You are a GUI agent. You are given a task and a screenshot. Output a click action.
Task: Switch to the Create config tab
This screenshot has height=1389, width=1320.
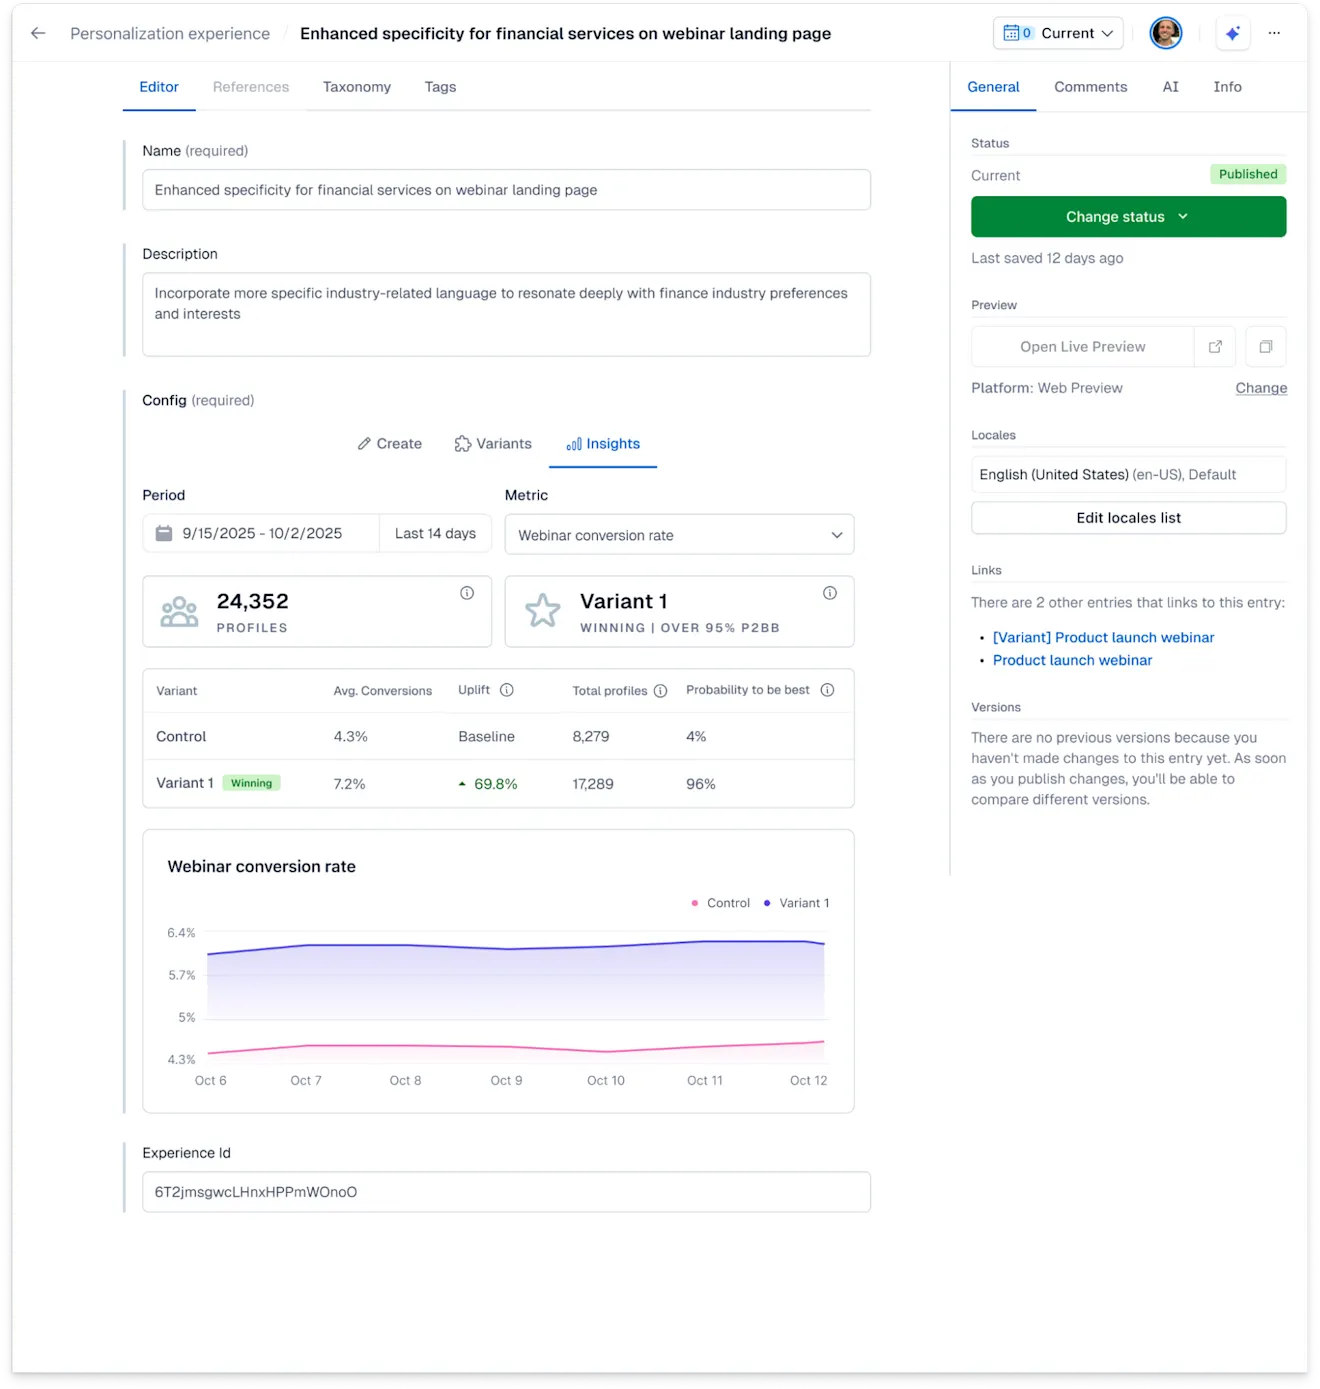pyautogui.click(x=390, y=444)
